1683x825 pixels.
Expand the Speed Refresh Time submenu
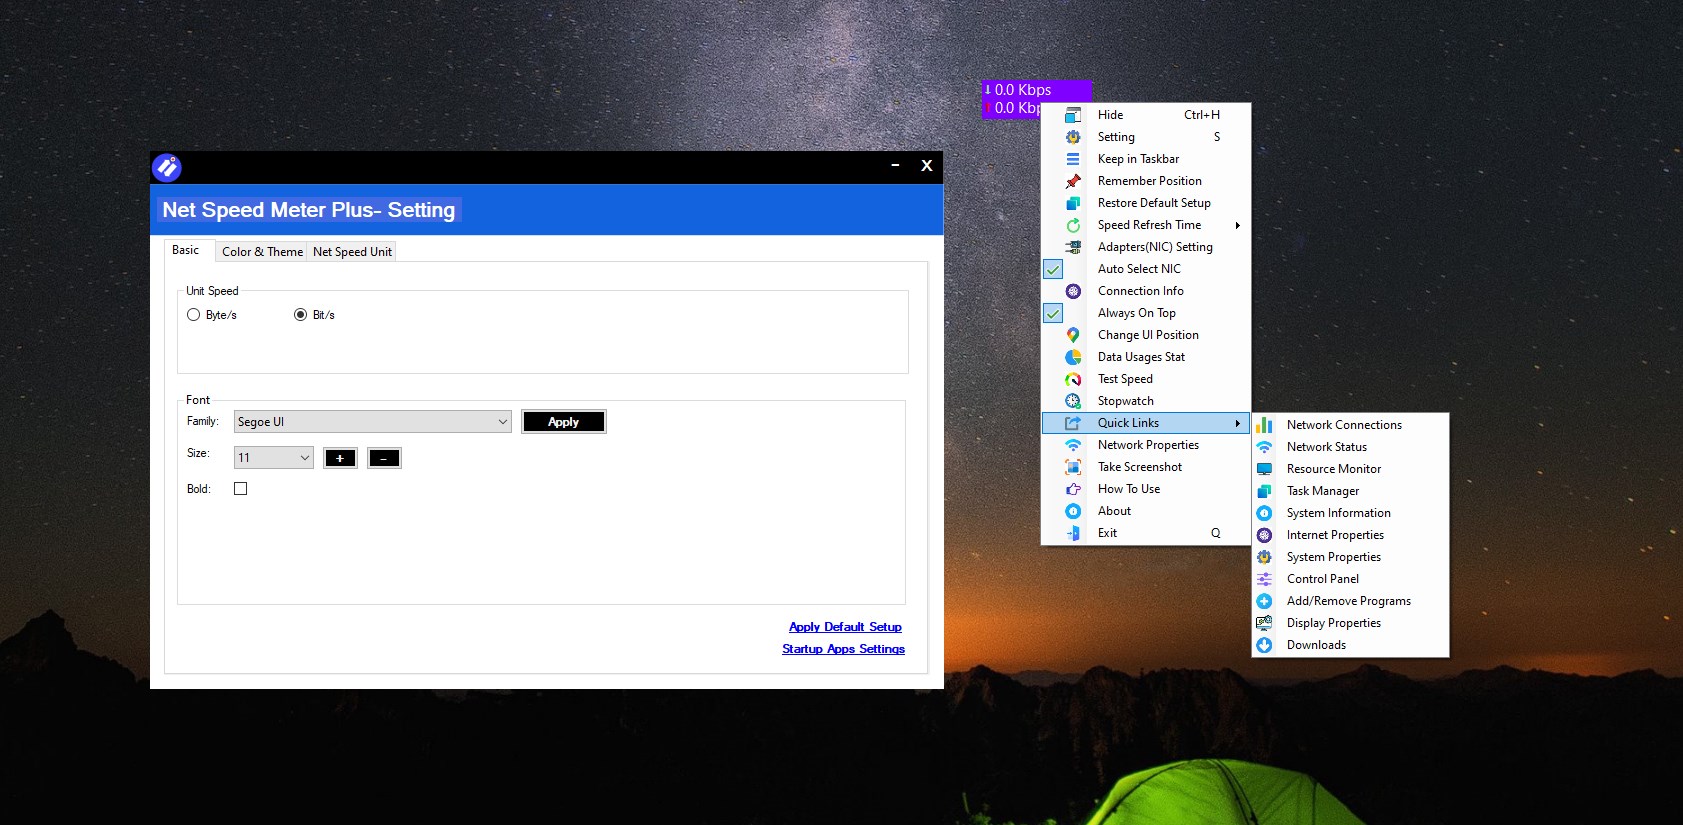[1146, 225]
